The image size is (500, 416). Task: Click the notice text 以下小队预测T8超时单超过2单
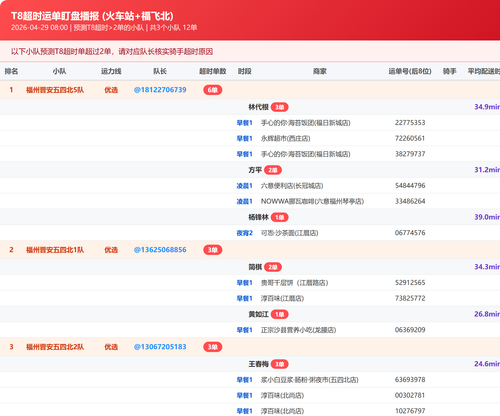pos(112,52)
